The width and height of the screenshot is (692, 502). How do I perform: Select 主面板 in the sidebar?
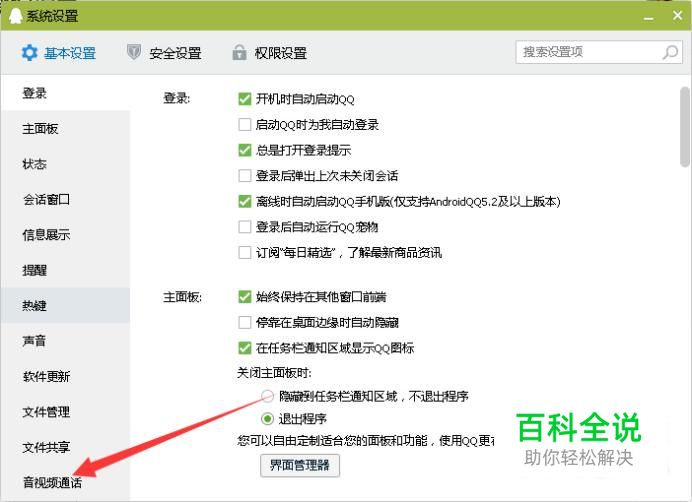65,128
